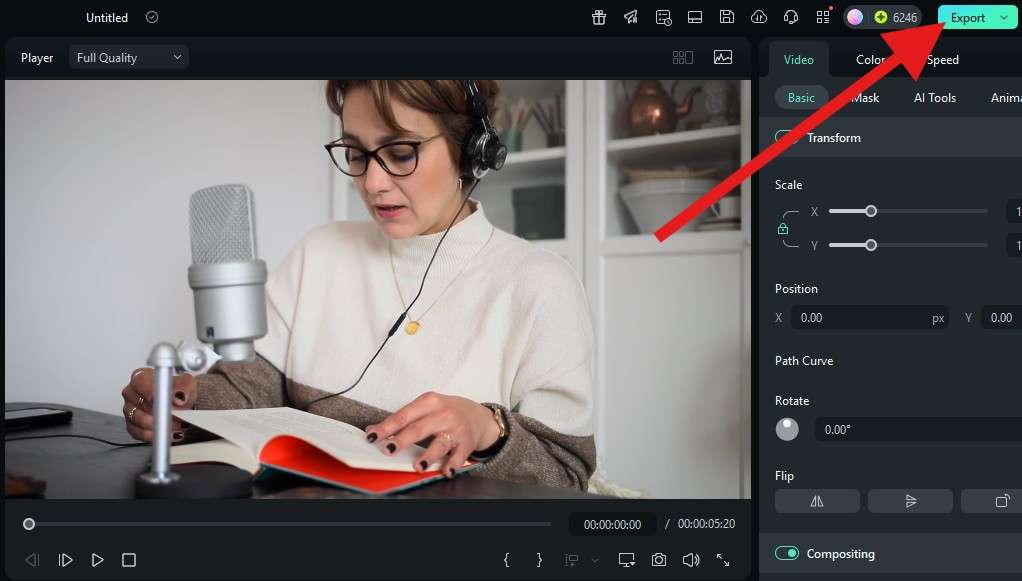Click the paper plane share icon
This screenshot has height=581, width=1022.
click(x=630, y=18)
